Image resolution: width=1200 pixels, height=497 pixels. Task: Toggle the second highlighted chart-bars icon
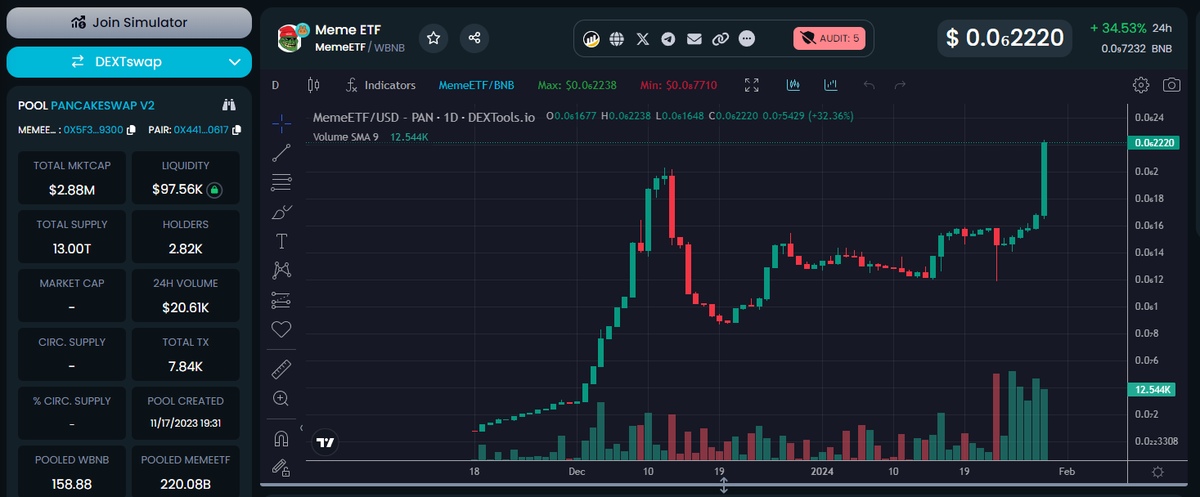click(830, 85)
